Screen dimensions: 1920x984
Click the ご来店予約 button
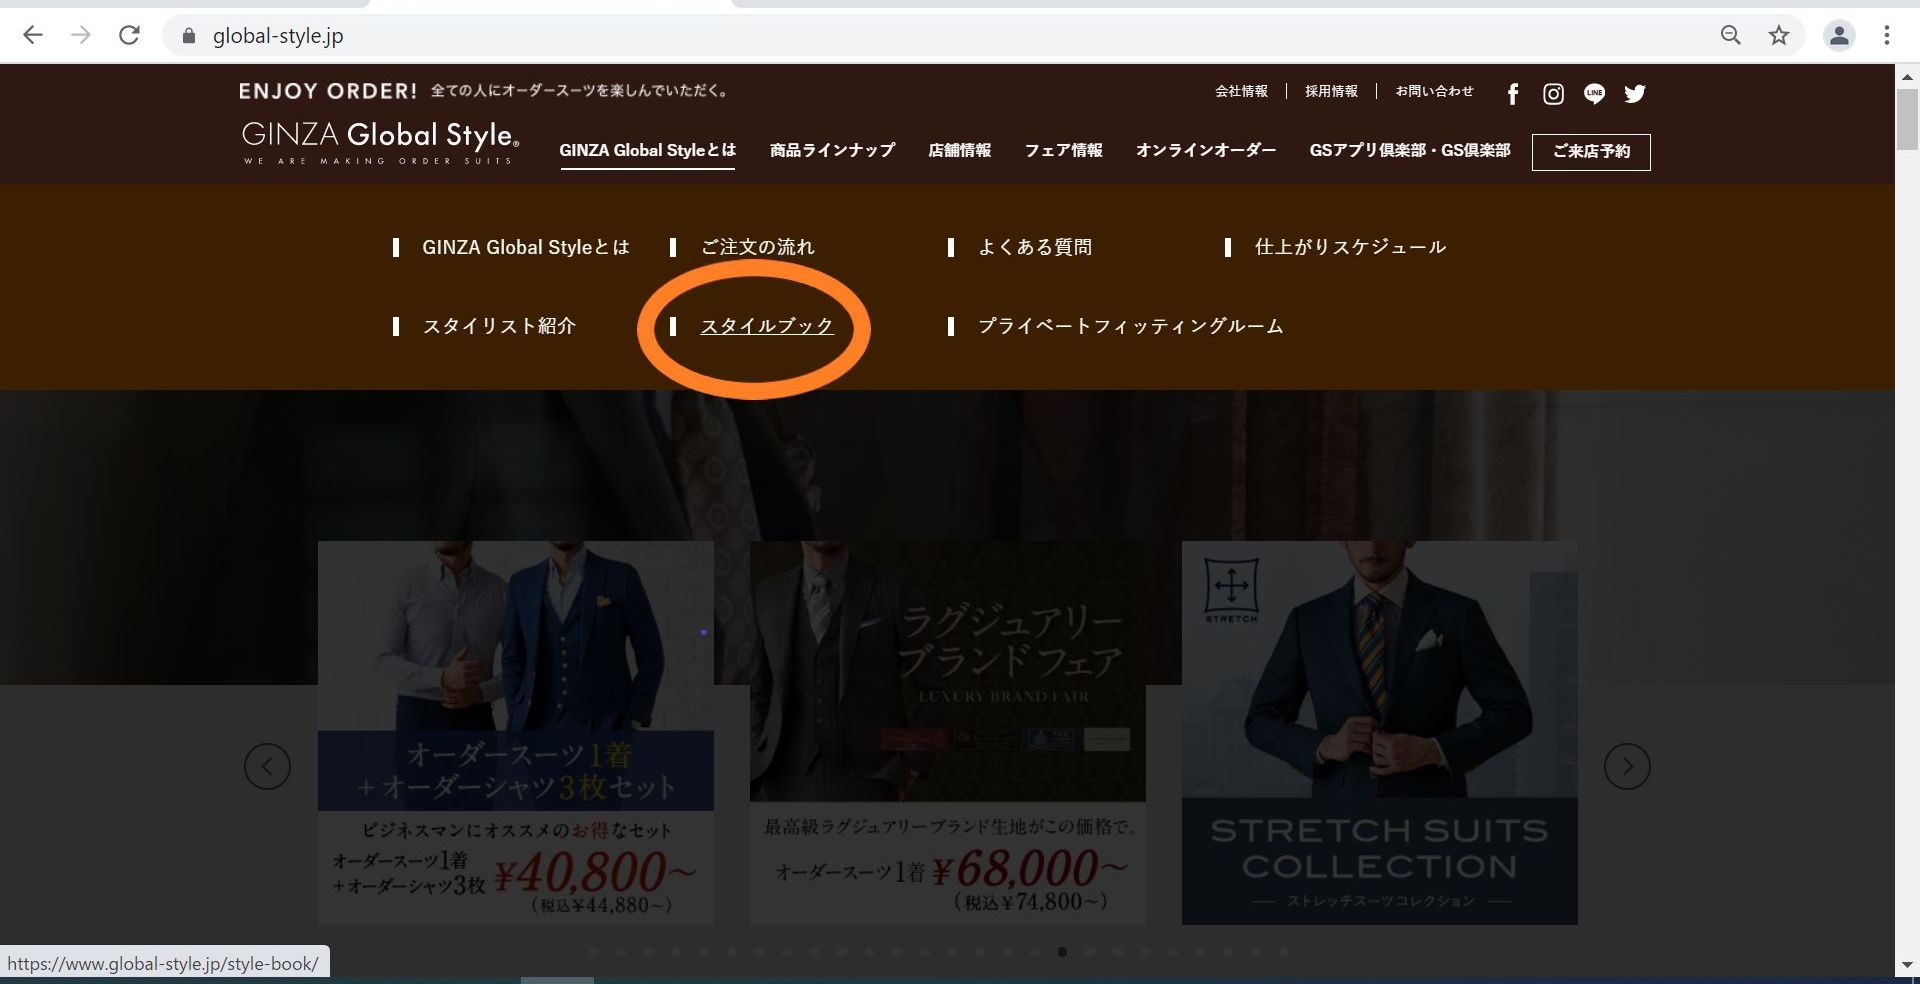point(1590,152)
